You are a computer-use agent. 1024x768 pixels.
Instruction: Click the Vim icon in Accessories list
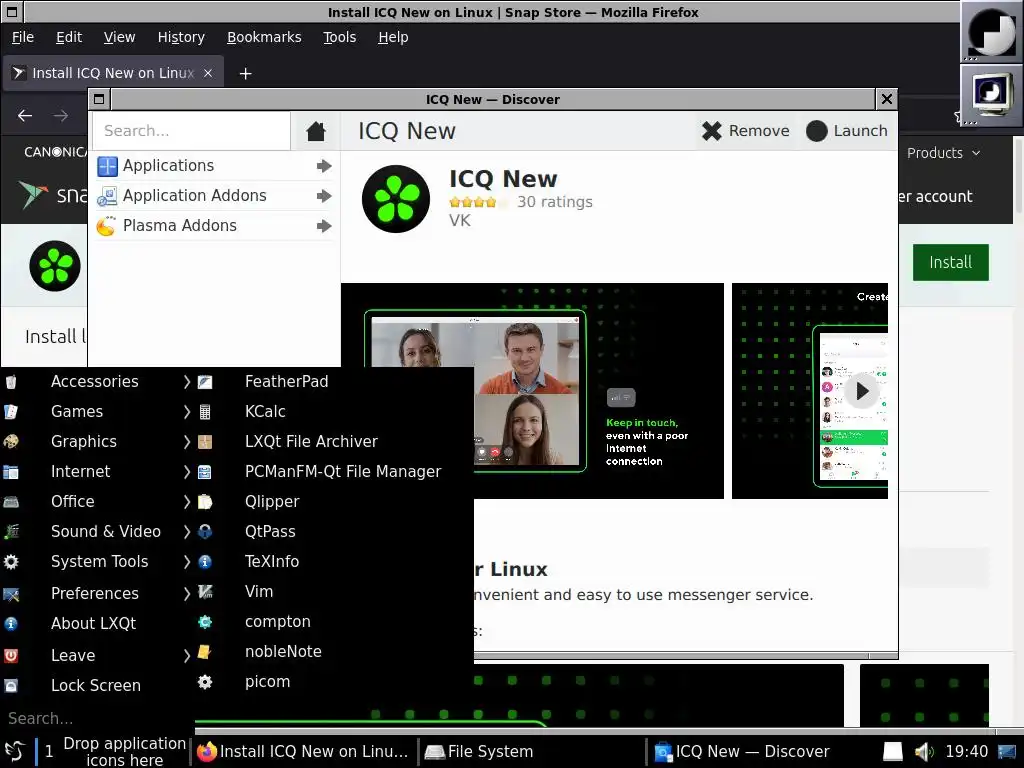(205, 592)
